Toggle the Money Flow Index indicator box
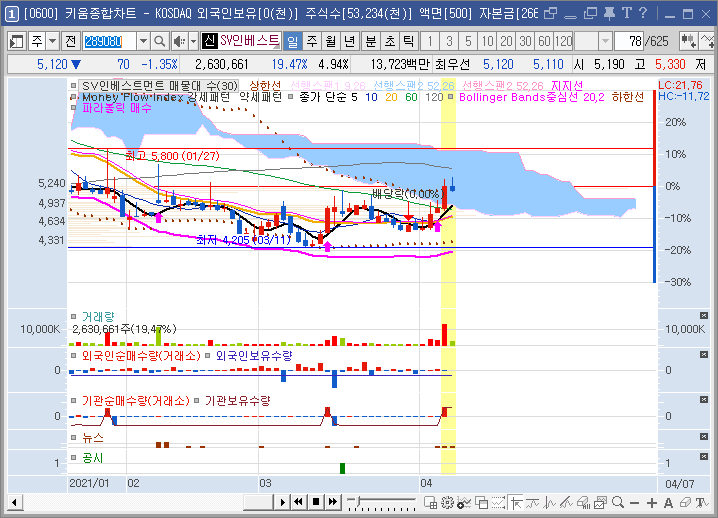 pyautogui.click(x=73, y=97)
